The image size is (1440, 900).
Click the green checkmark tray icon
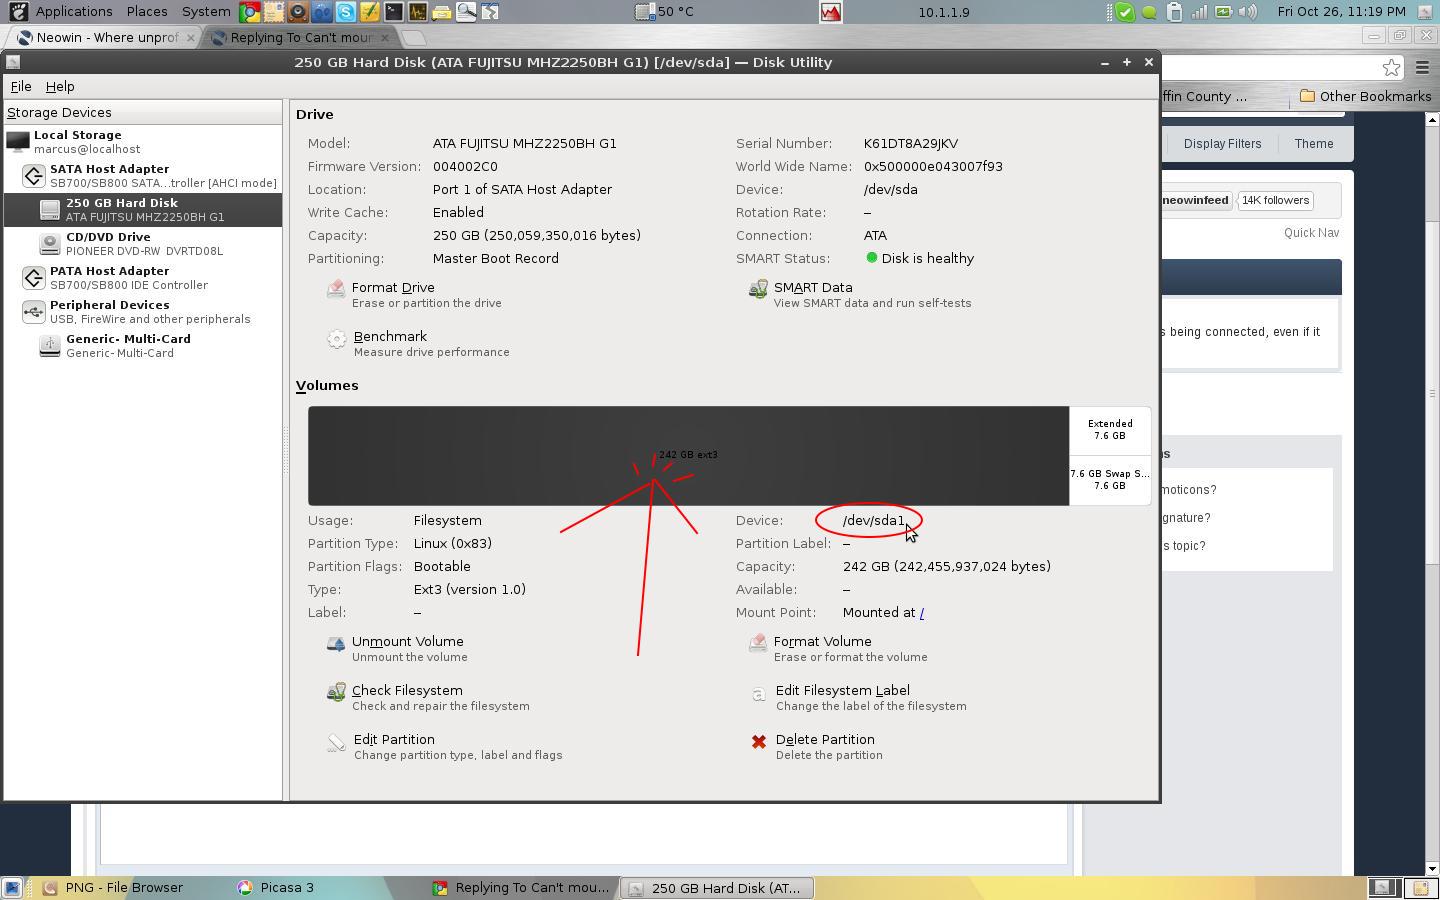(1126, 12)
